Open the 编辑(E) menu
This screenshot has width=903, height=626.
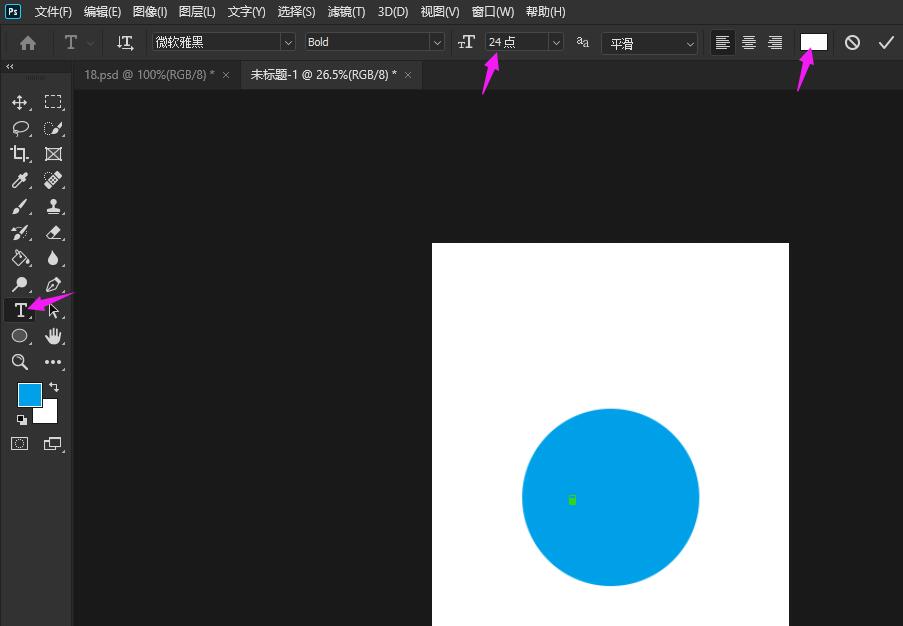coord(103,12)
